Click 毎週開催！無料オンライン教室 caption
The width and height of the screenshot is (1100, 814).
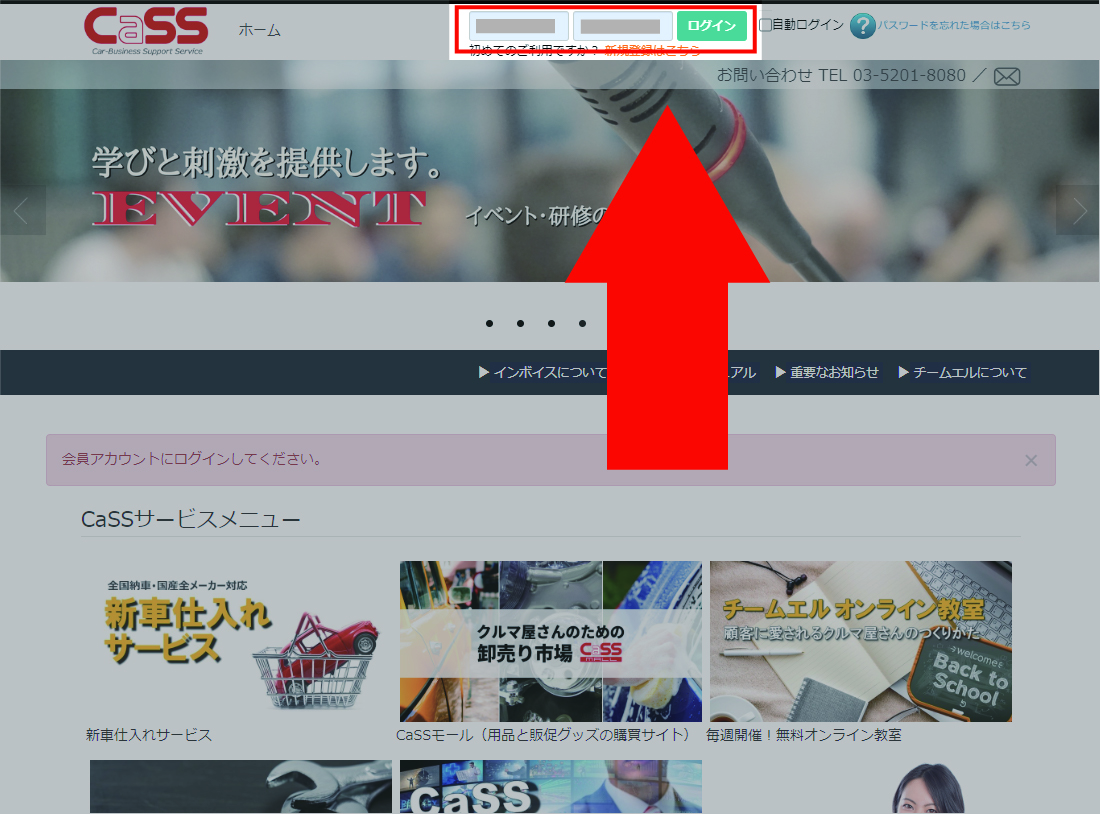803,735
